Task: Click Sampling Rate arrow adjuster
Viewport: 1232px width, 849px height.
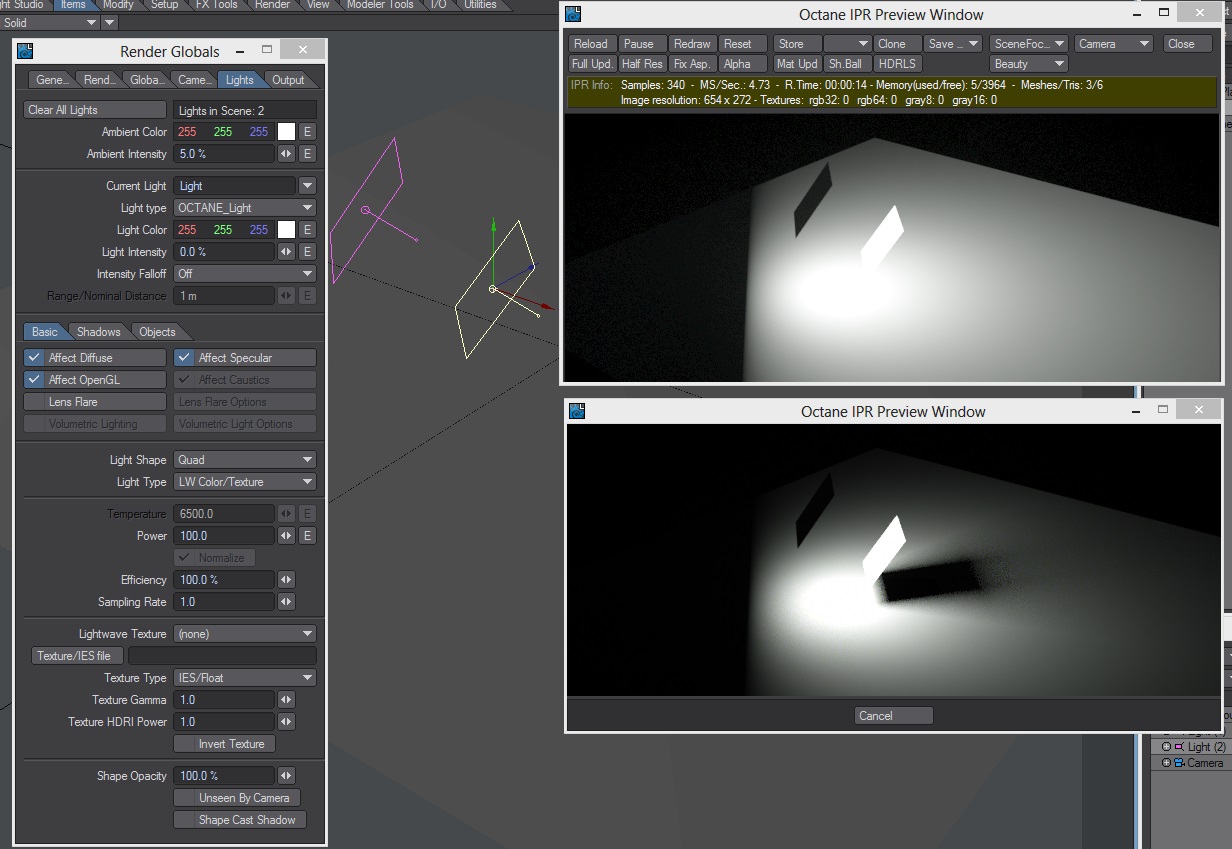Action: point(286,602)
